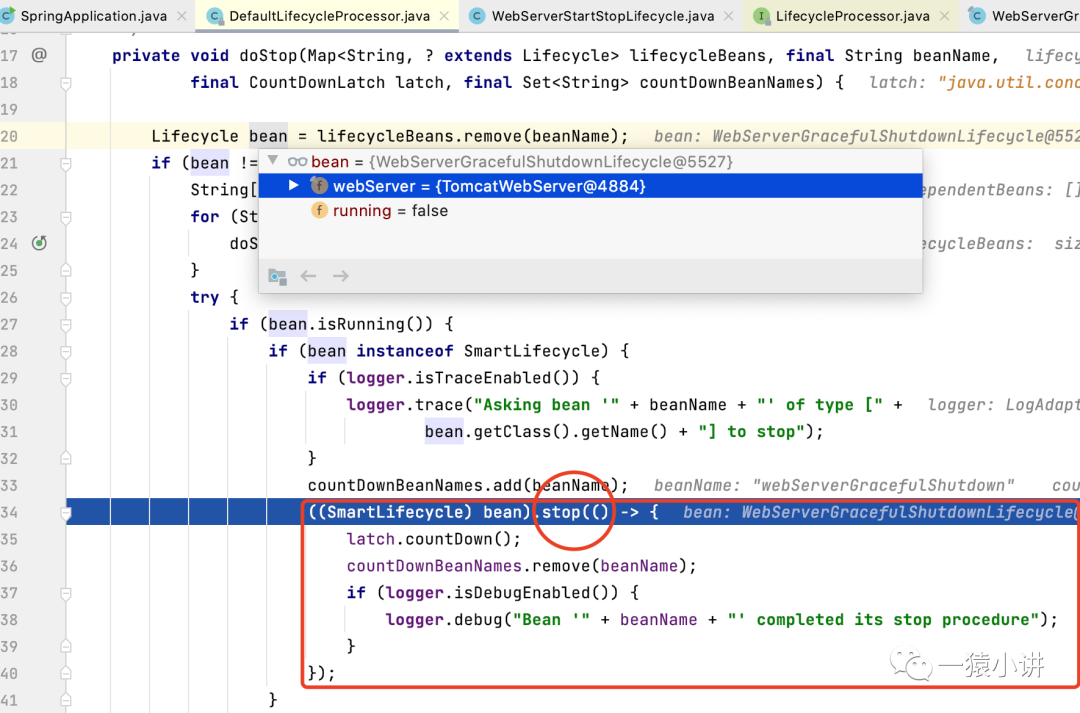This screenshot has width=1080, height=713.
Task: Toggle code fold at line 21
Action: click(66, 164)
